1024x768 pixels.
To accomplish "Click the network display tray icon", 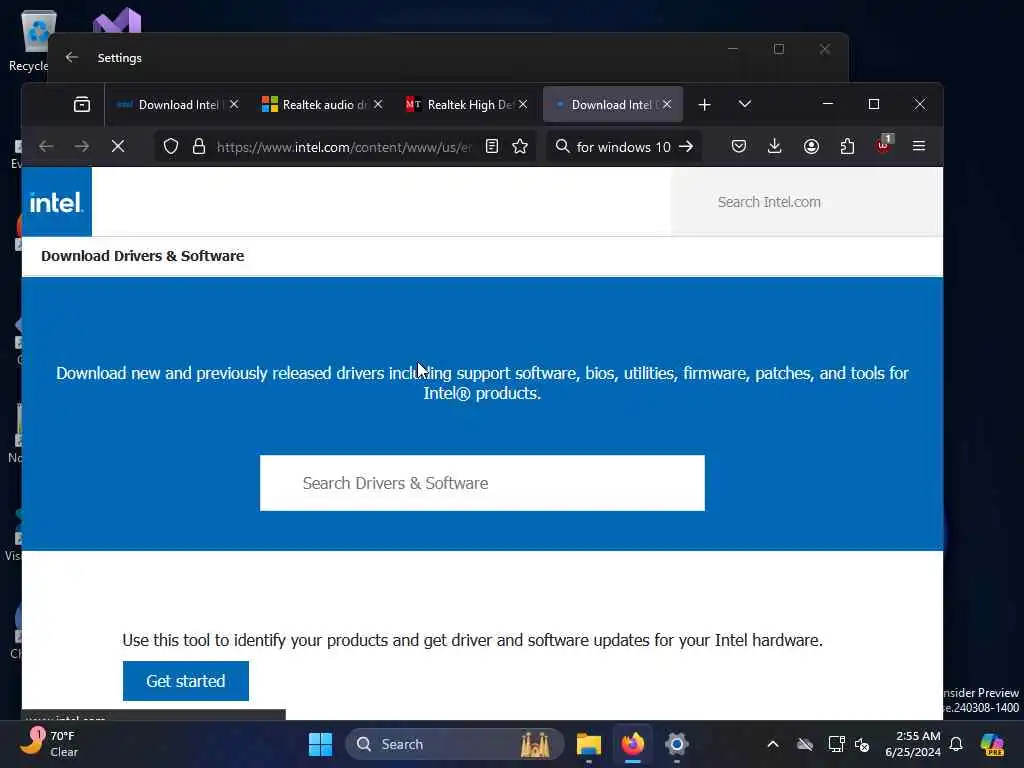I will coord(836,744).
